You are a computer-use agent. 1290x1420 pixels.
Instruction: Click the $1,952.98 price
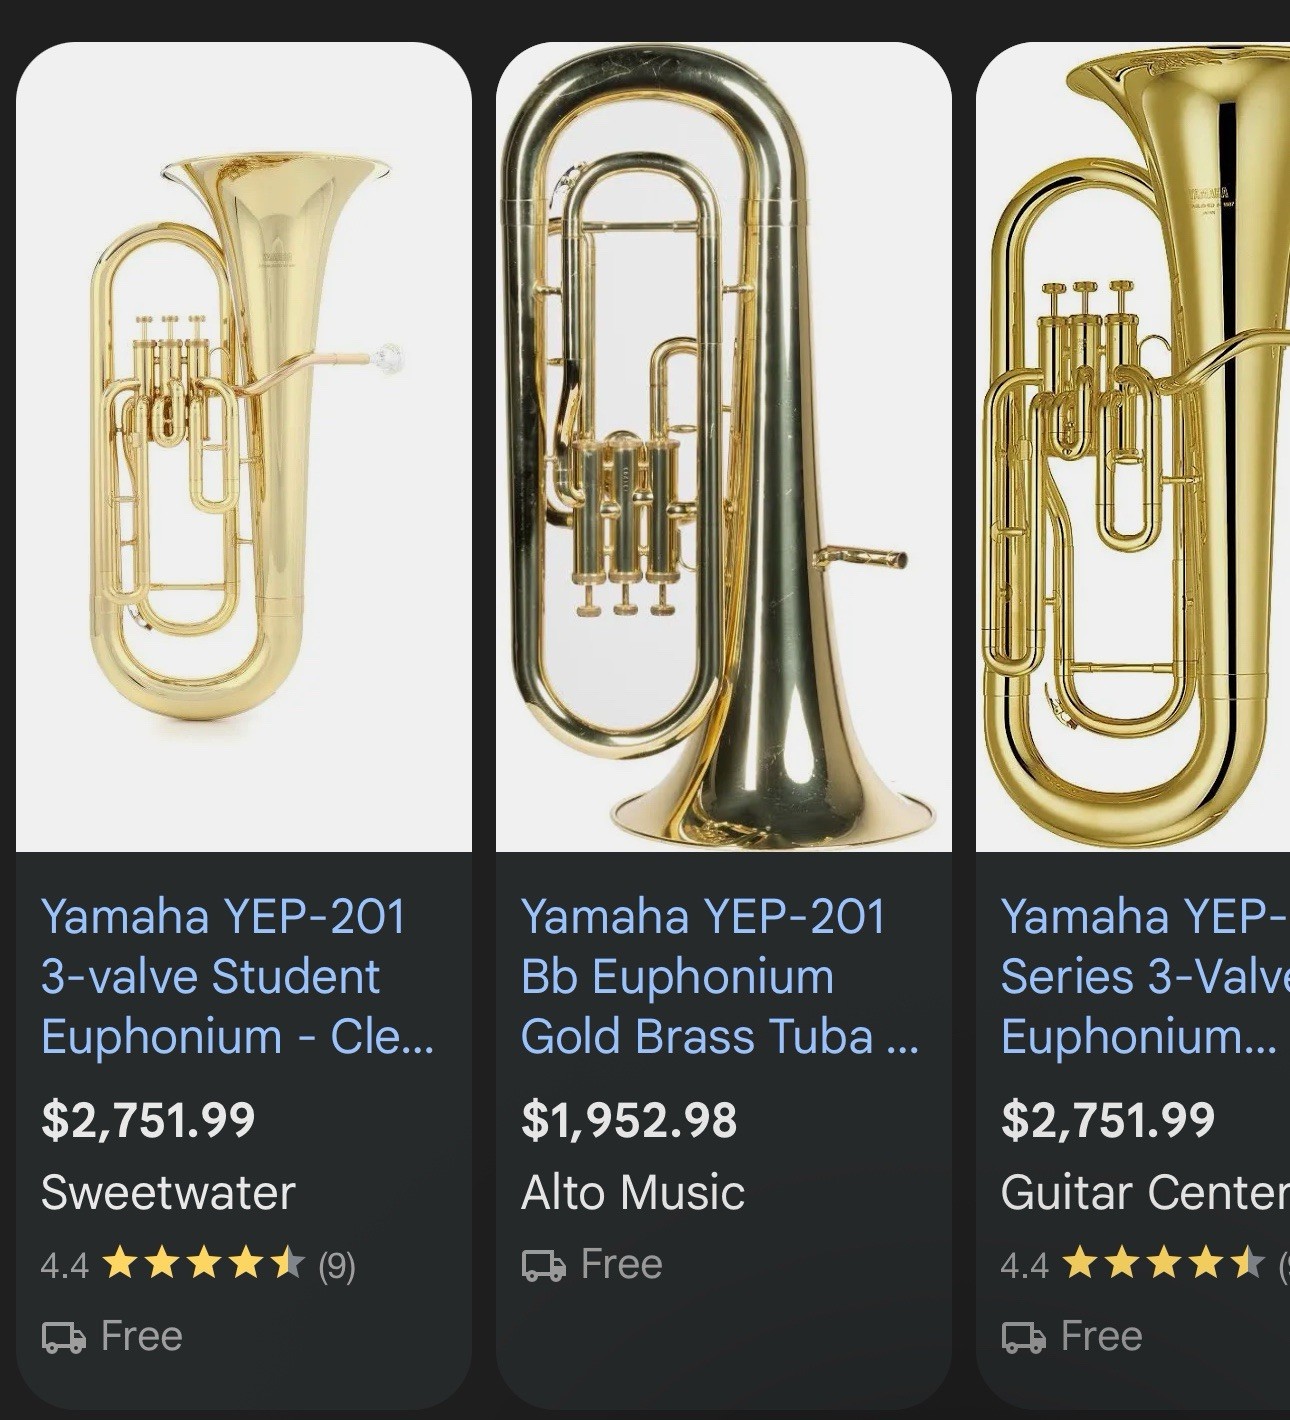point(629,1119)
